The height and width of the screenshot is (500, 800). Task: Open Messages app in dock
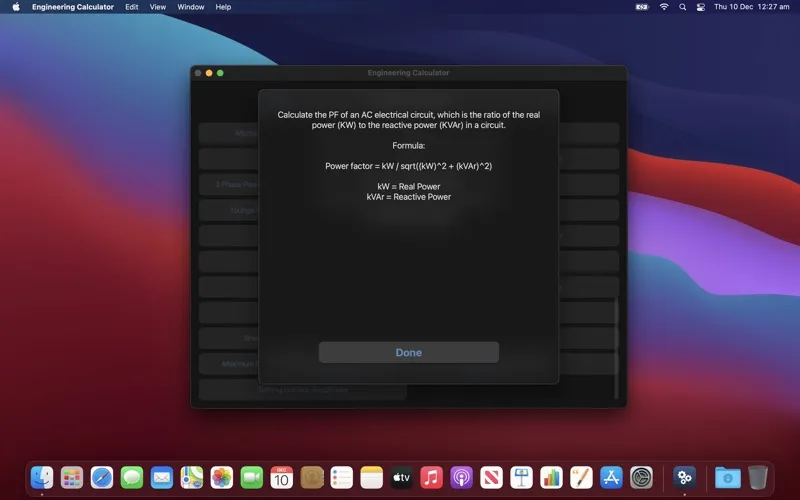click(132, 477)
